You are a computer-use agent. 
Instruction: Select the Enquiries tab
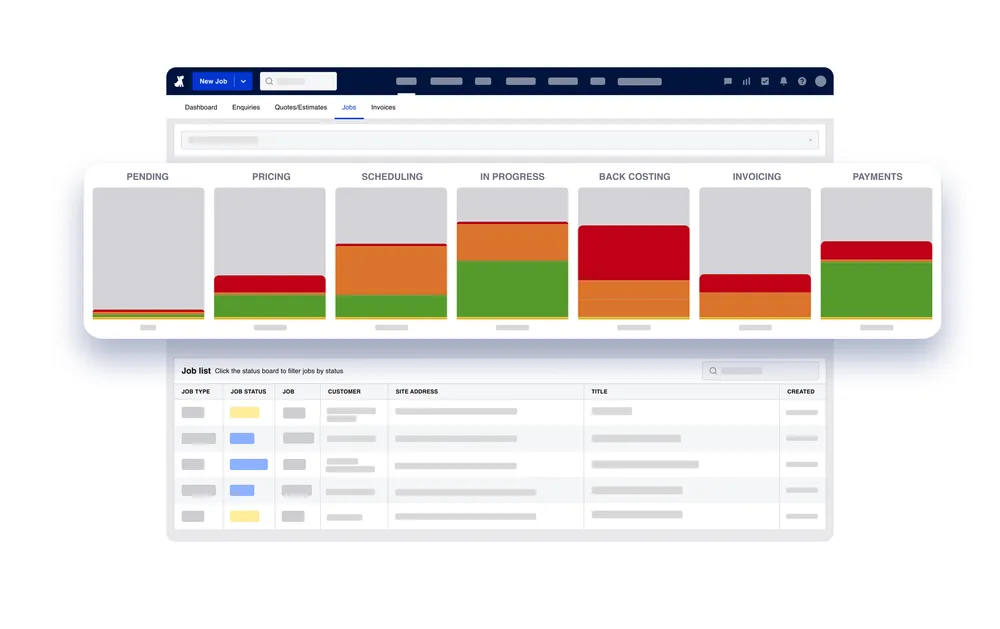point(246,107)
